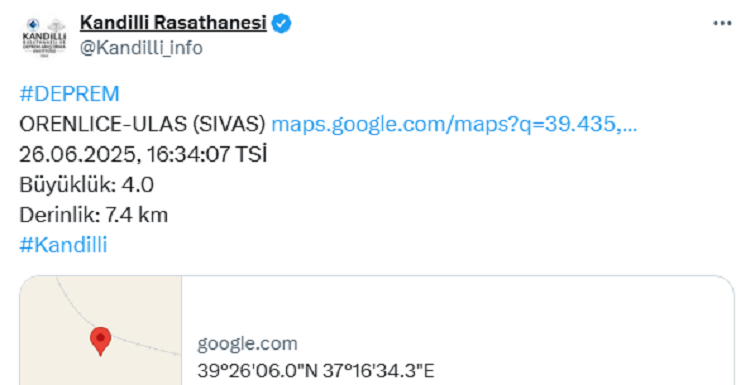Open the 39°26'06.0"N 37°16'34.3"E card title
Screen dimensions: 750x385
point(316,371)
